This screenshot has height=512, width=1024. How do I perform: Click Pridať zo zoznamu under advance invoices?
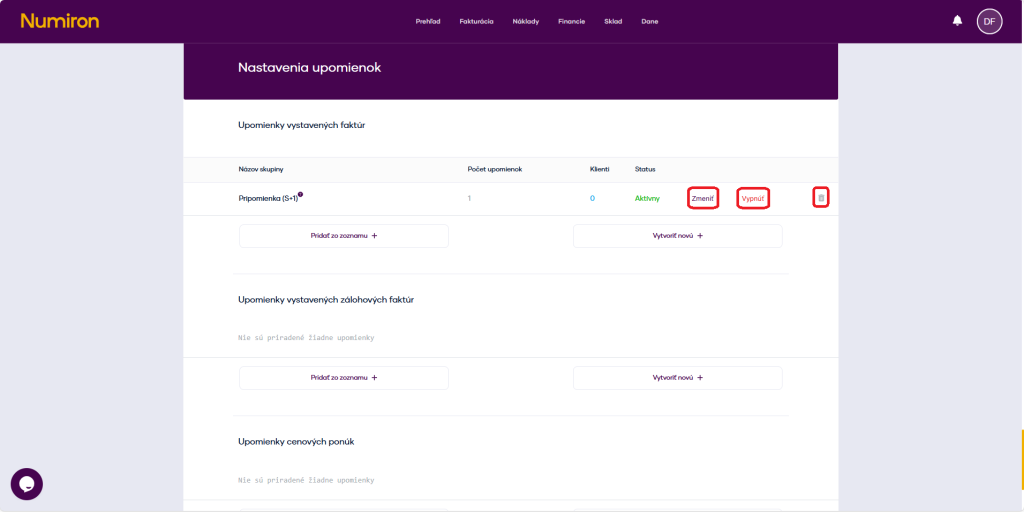coord(344,378)
